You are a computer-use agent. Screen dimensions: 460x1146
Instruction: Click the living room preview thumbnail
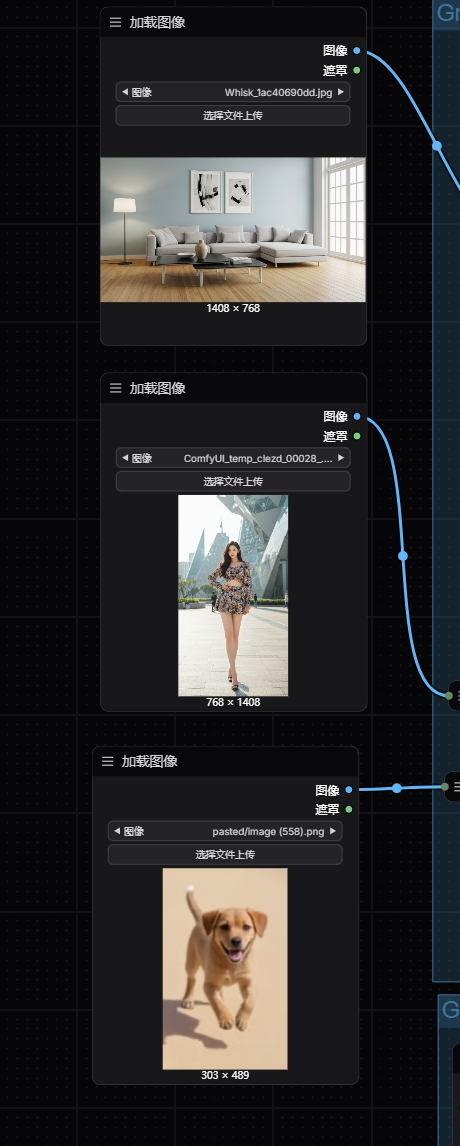pyautogui.click(x=233, y=229)
